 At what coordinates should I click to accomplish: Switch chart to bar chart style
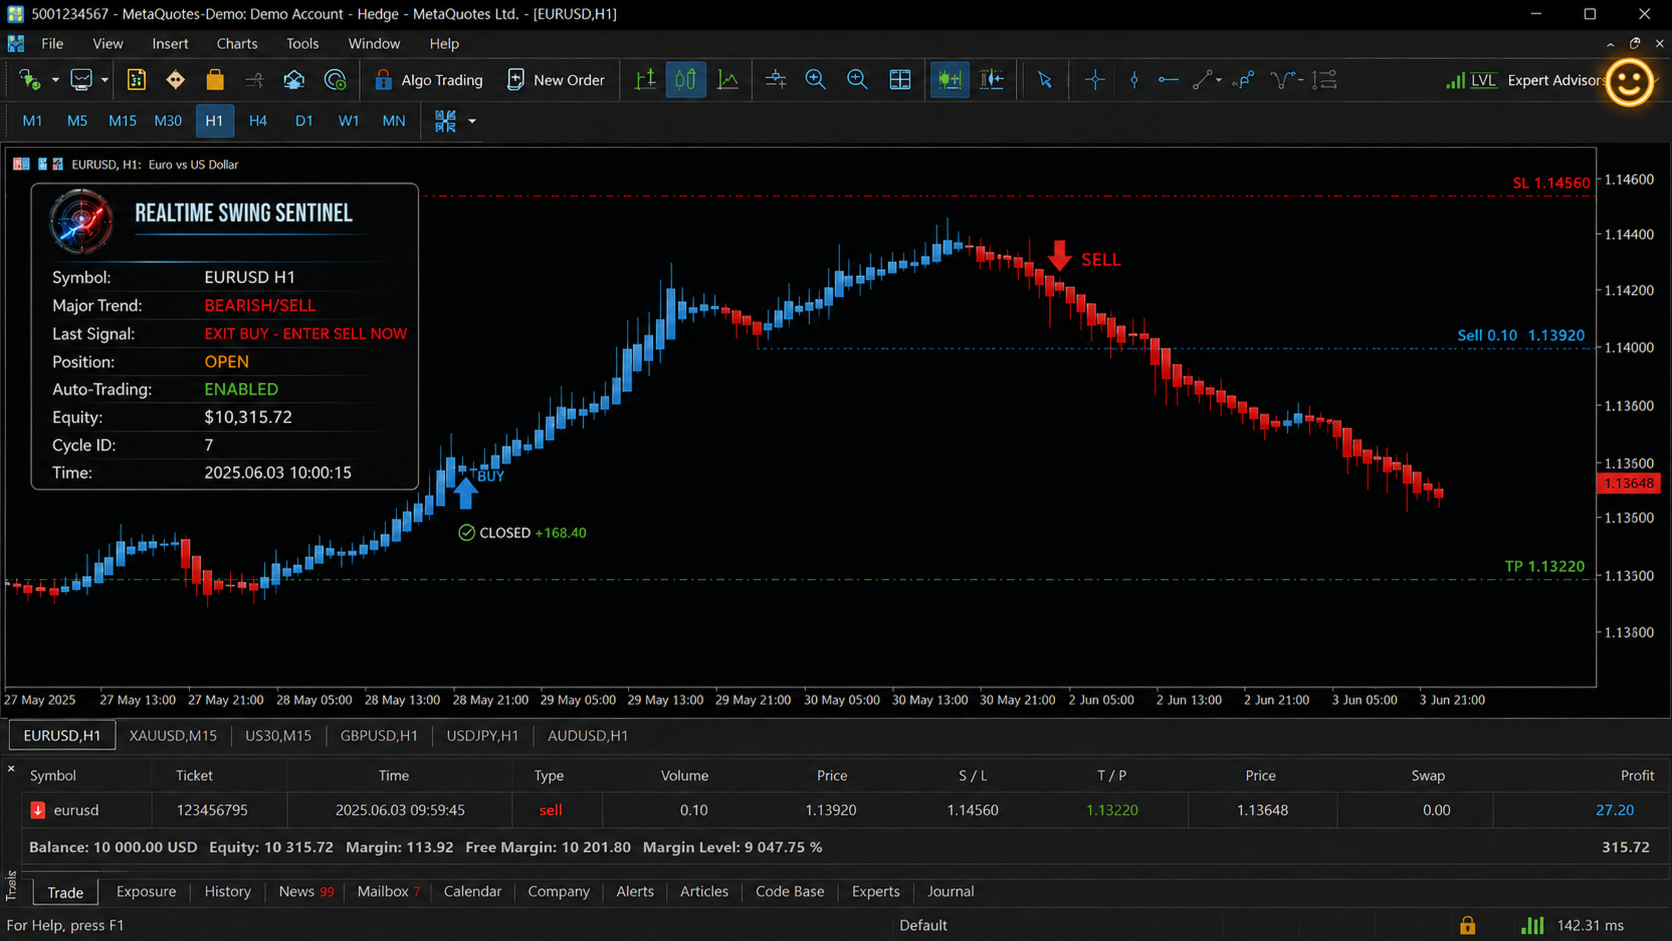pyautogui.click(x=645, y=80)
